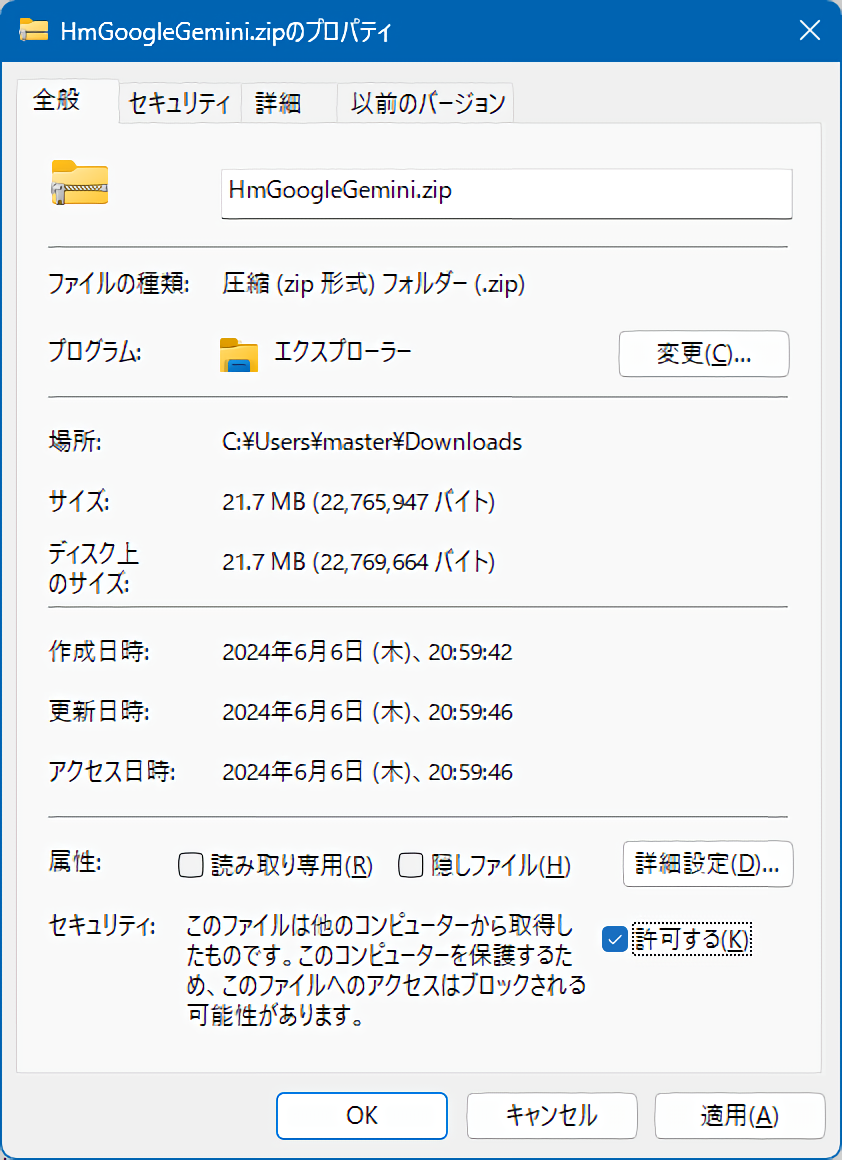Uncheck the 許可する(K) checkbox

coord(615,939)
